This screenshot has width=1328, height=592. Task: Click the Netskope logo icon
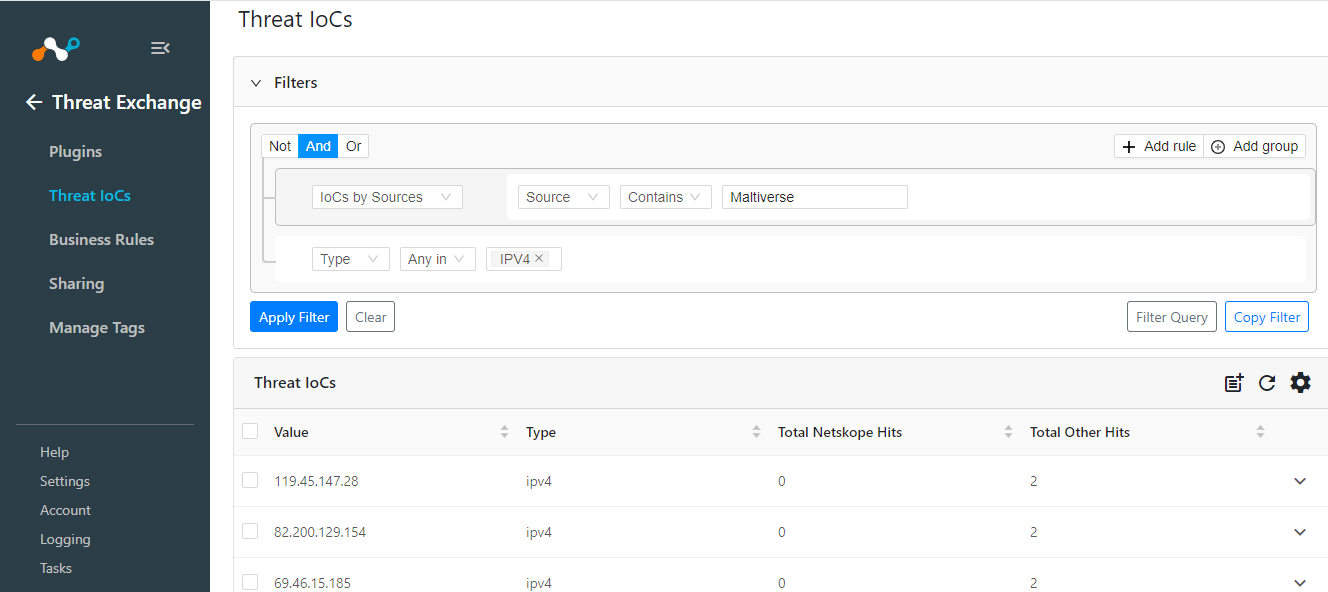(55, 48)
